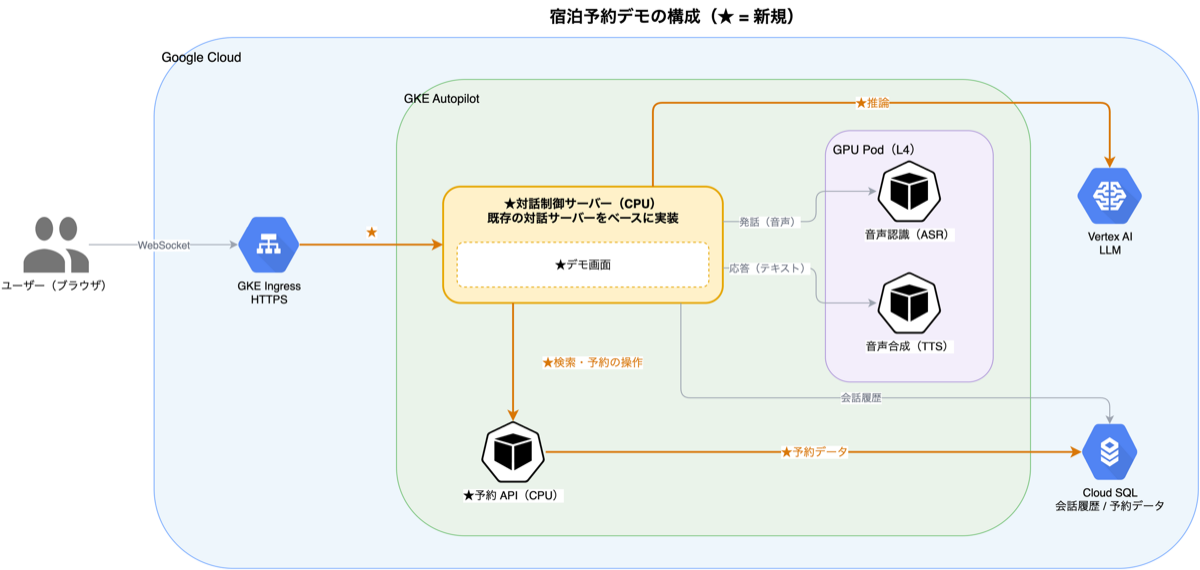
Task: Click the Vertex AI brain hexagon icon
Action: tap(1109, 195)
